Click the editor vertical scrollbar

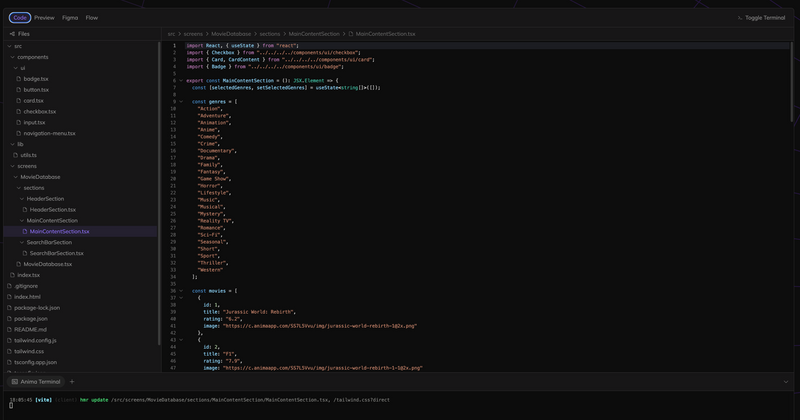point(792,82)
